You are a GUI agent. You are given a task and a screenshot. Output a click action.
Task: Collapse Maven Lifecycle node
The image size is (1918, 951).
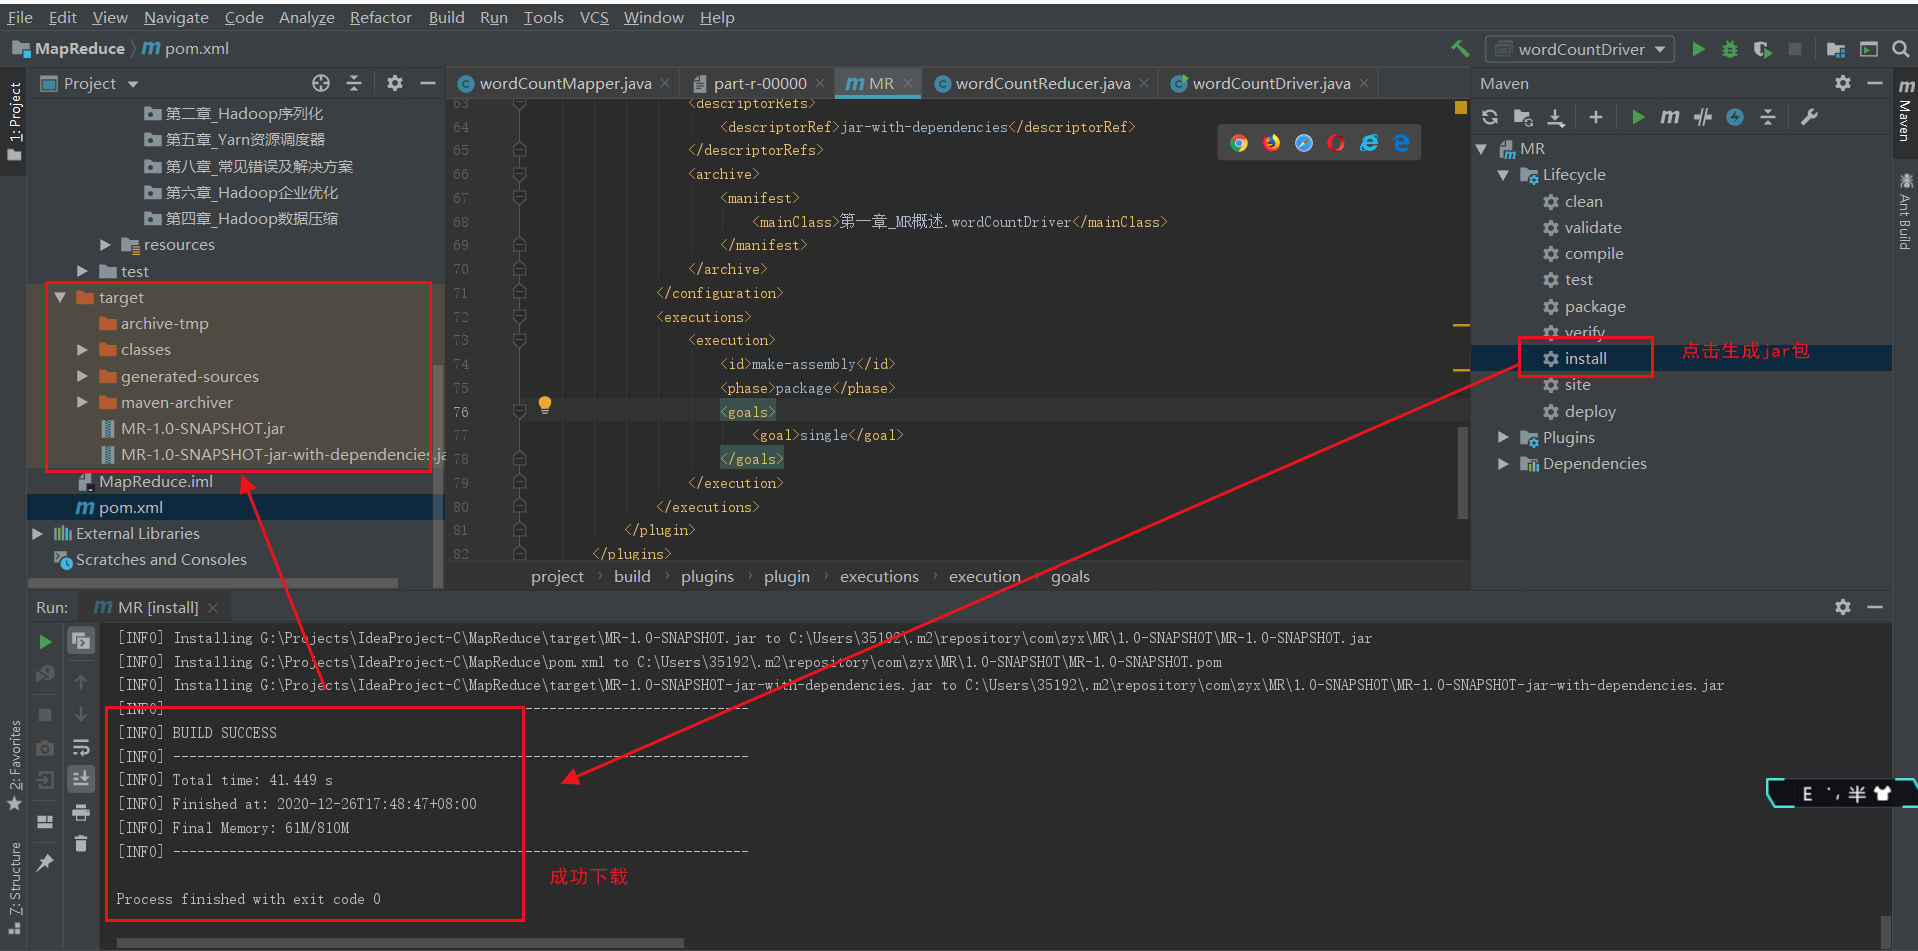pos(1503,174)
